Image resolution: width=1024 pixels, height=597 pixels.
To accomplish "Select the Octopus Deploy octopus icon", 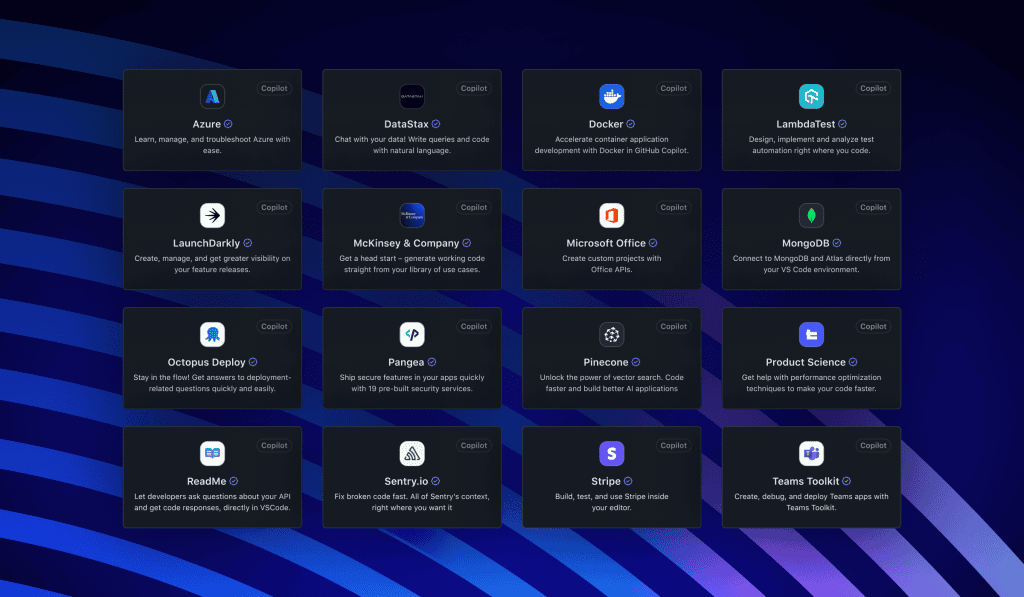I will (212, 334).
